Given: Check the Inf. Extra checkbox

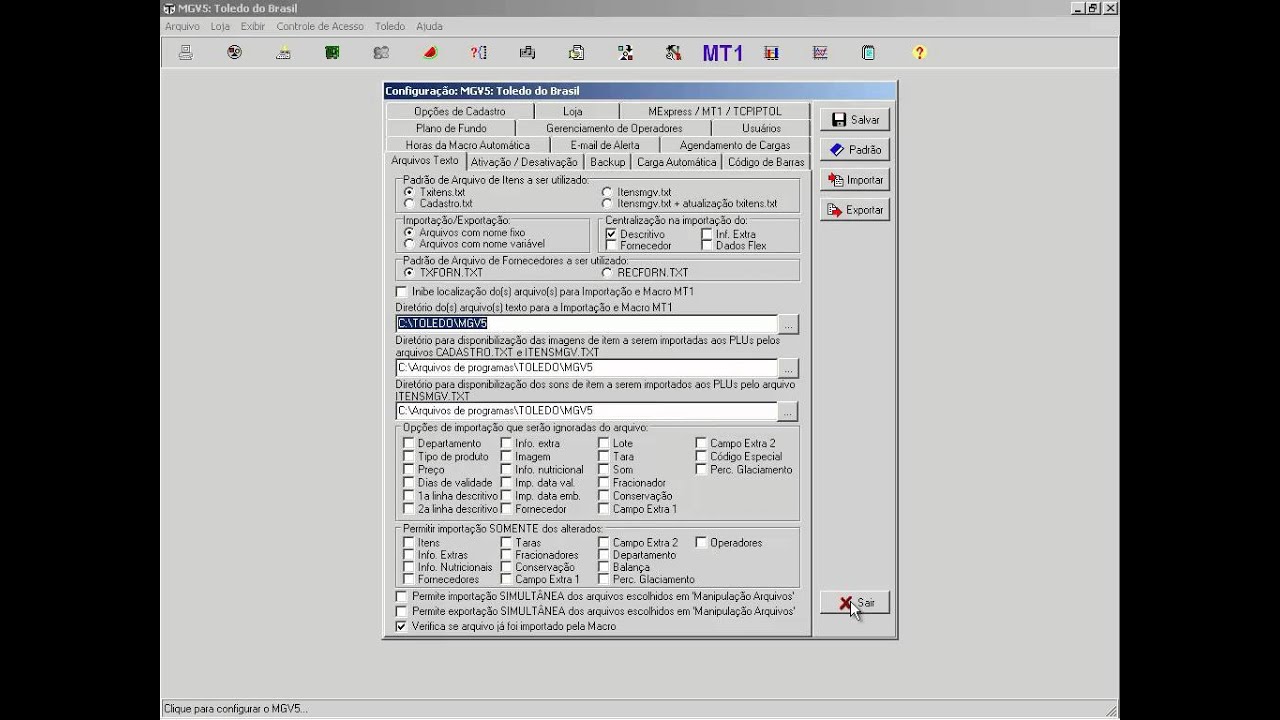Looking at the screenshot, I should (x=707, y=234).
